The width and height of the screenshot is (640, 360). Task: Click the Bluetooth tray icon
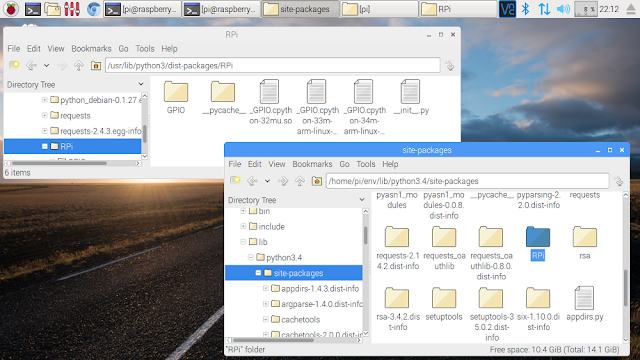coord(526,9)
